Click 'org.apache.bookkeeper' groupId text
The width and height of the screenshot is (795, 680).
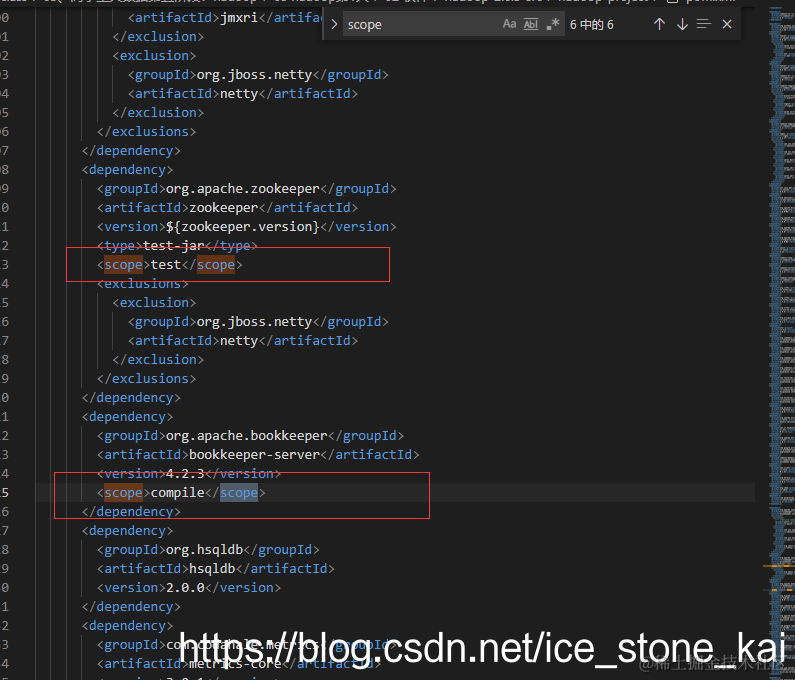(247, 436)
